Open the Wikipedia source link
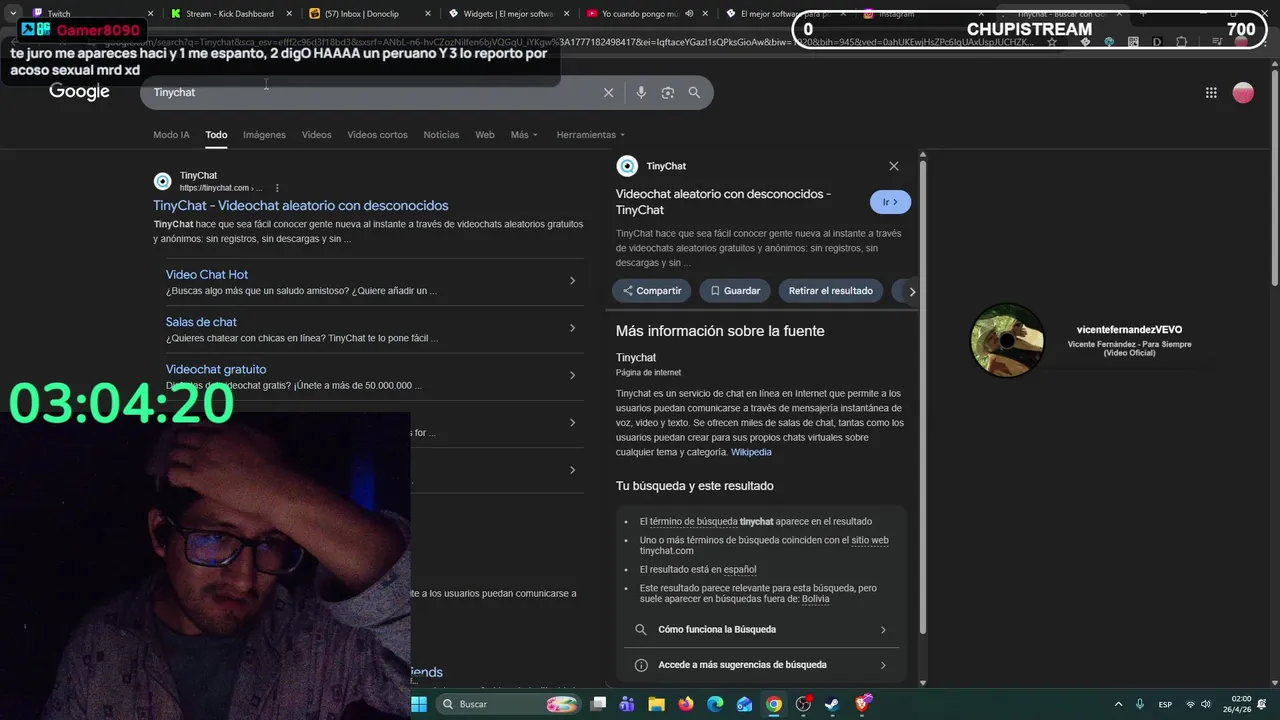This screenshot has height=720, width=1280. (x=751, y=452)
